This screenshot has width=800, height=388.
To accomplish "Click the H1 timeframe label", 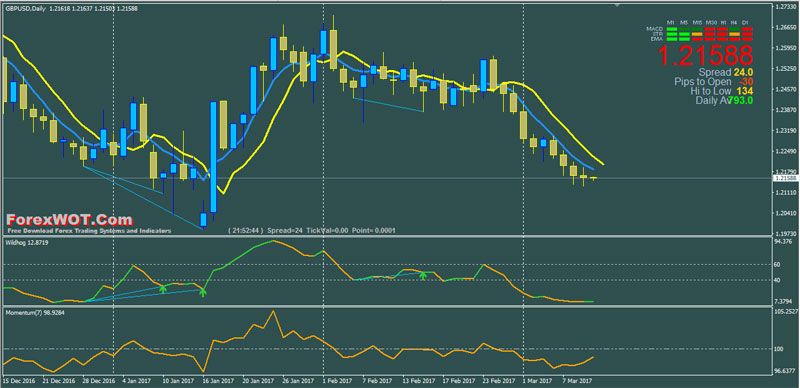I will (724, 22).
